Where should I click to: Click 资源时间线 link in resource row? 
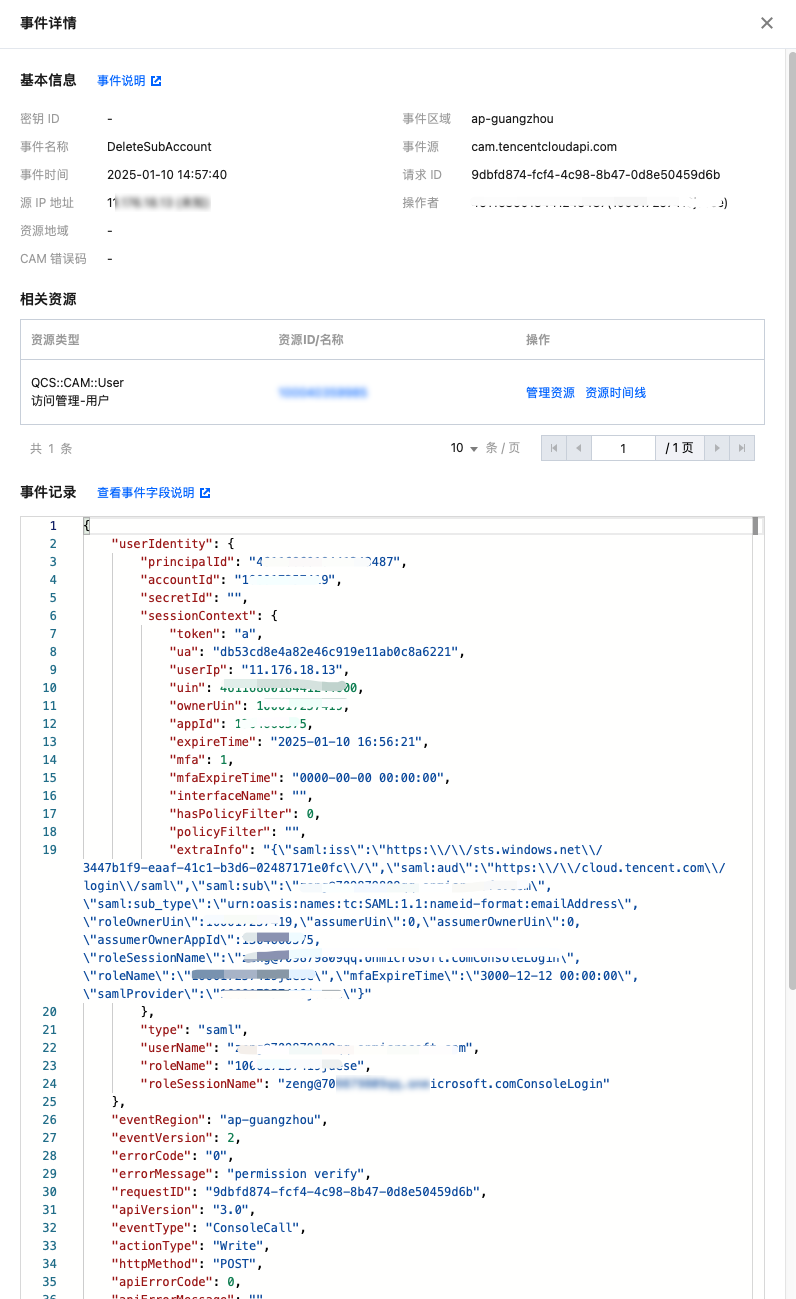click(615, 393)
